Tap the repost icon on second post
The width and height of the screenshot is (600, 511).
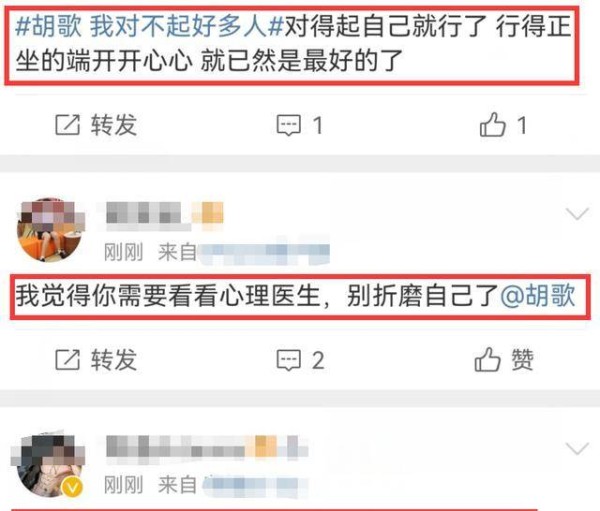[x=67, y=359]
